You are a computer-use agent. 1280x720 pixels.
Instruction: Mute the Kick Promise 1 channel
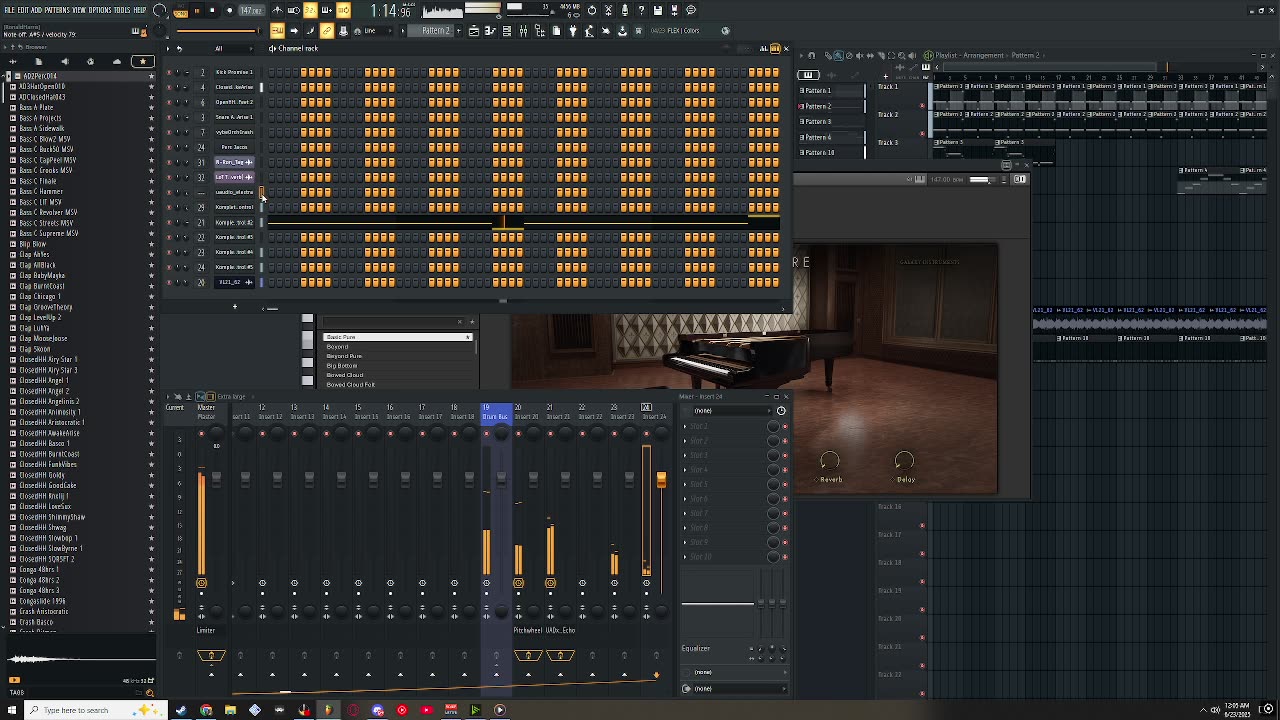(x=169, y=72)
